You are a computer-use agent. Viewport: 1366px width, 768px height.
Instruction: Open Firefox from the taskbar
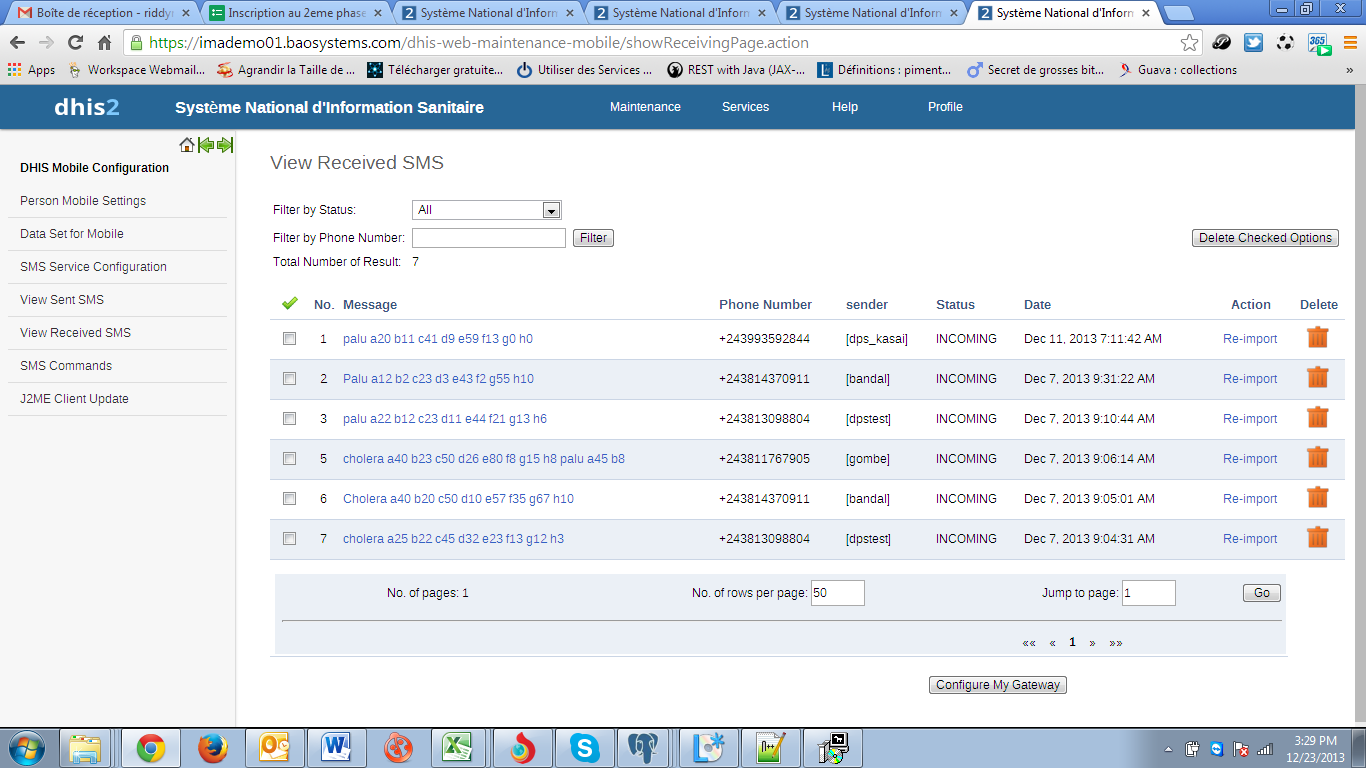(x=213, y=748)
